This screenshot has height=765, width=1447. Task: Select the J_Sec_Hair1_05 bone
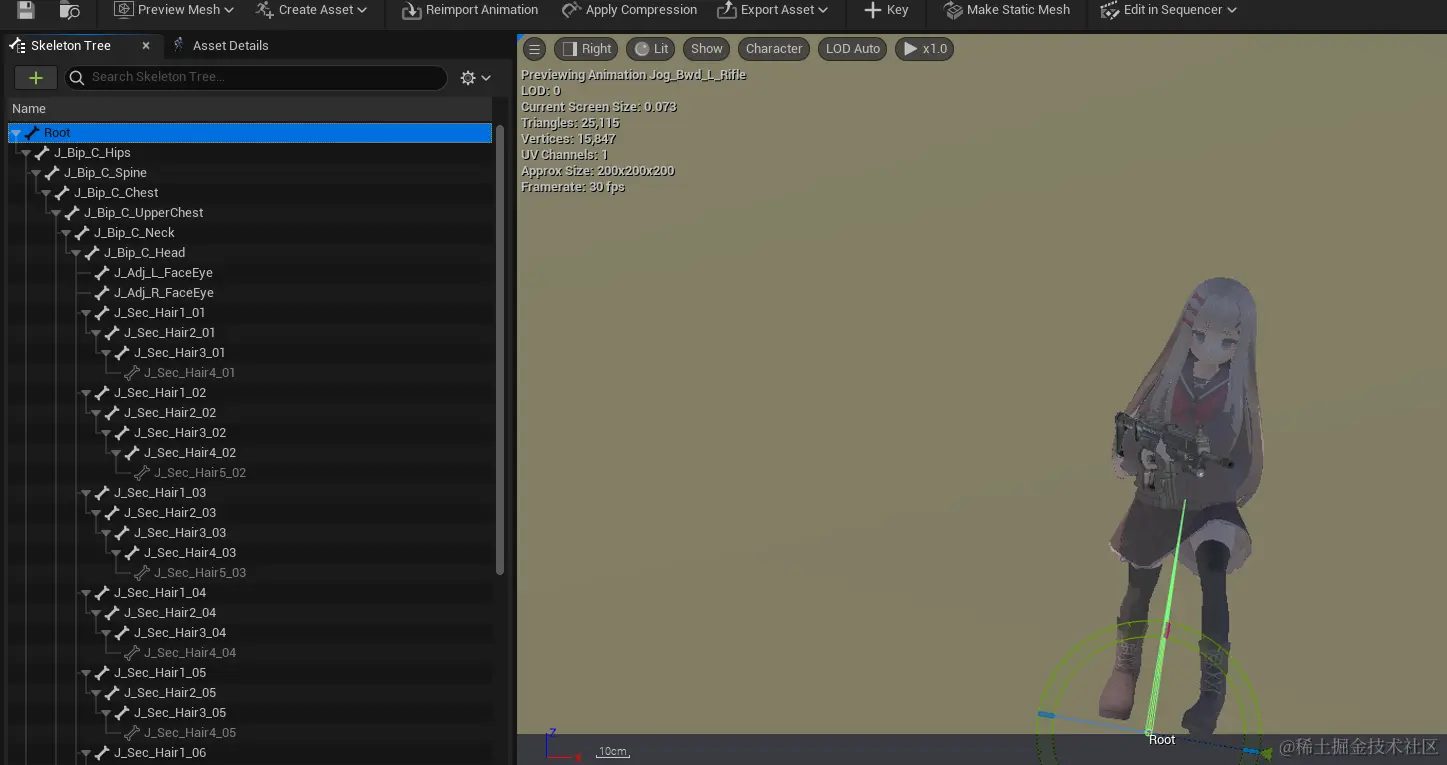click(x=160, y=673)
